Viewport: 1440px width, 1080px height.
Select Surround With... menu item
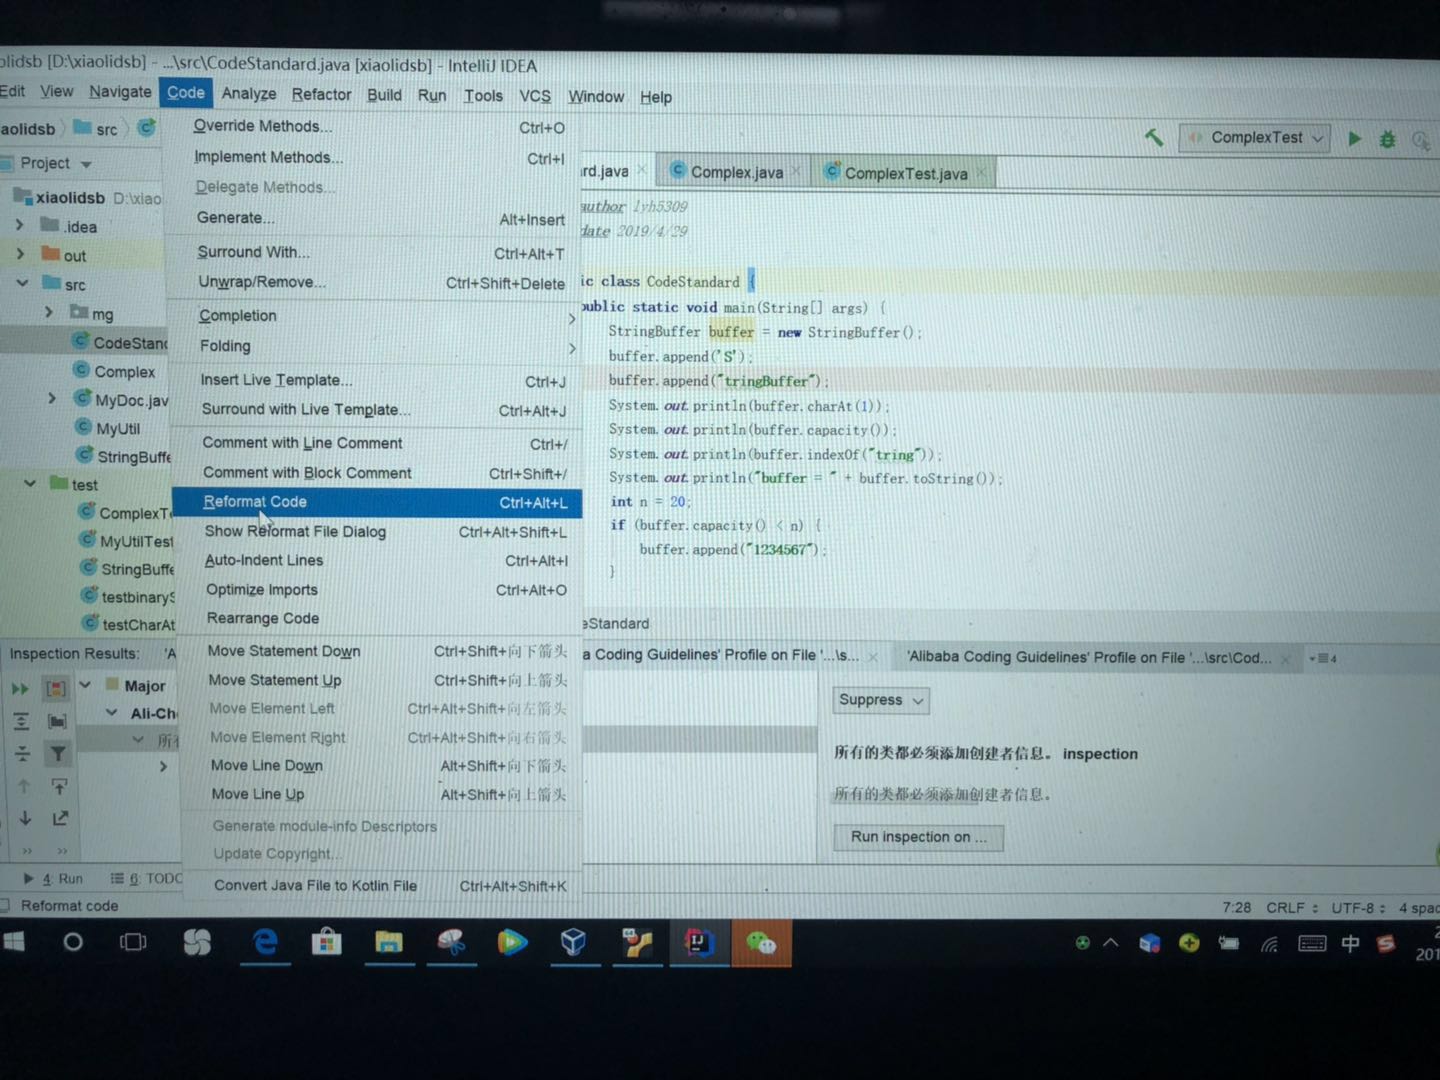375,253
